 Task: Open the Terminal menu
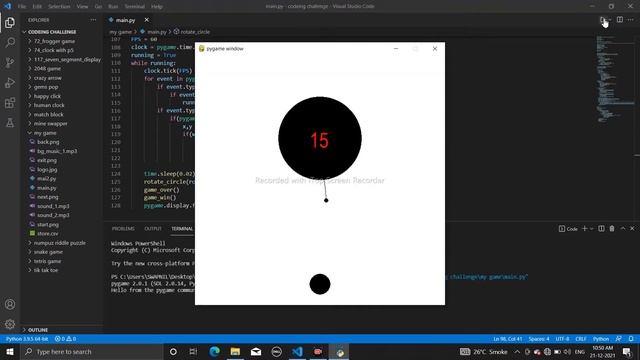pos(134,7)
